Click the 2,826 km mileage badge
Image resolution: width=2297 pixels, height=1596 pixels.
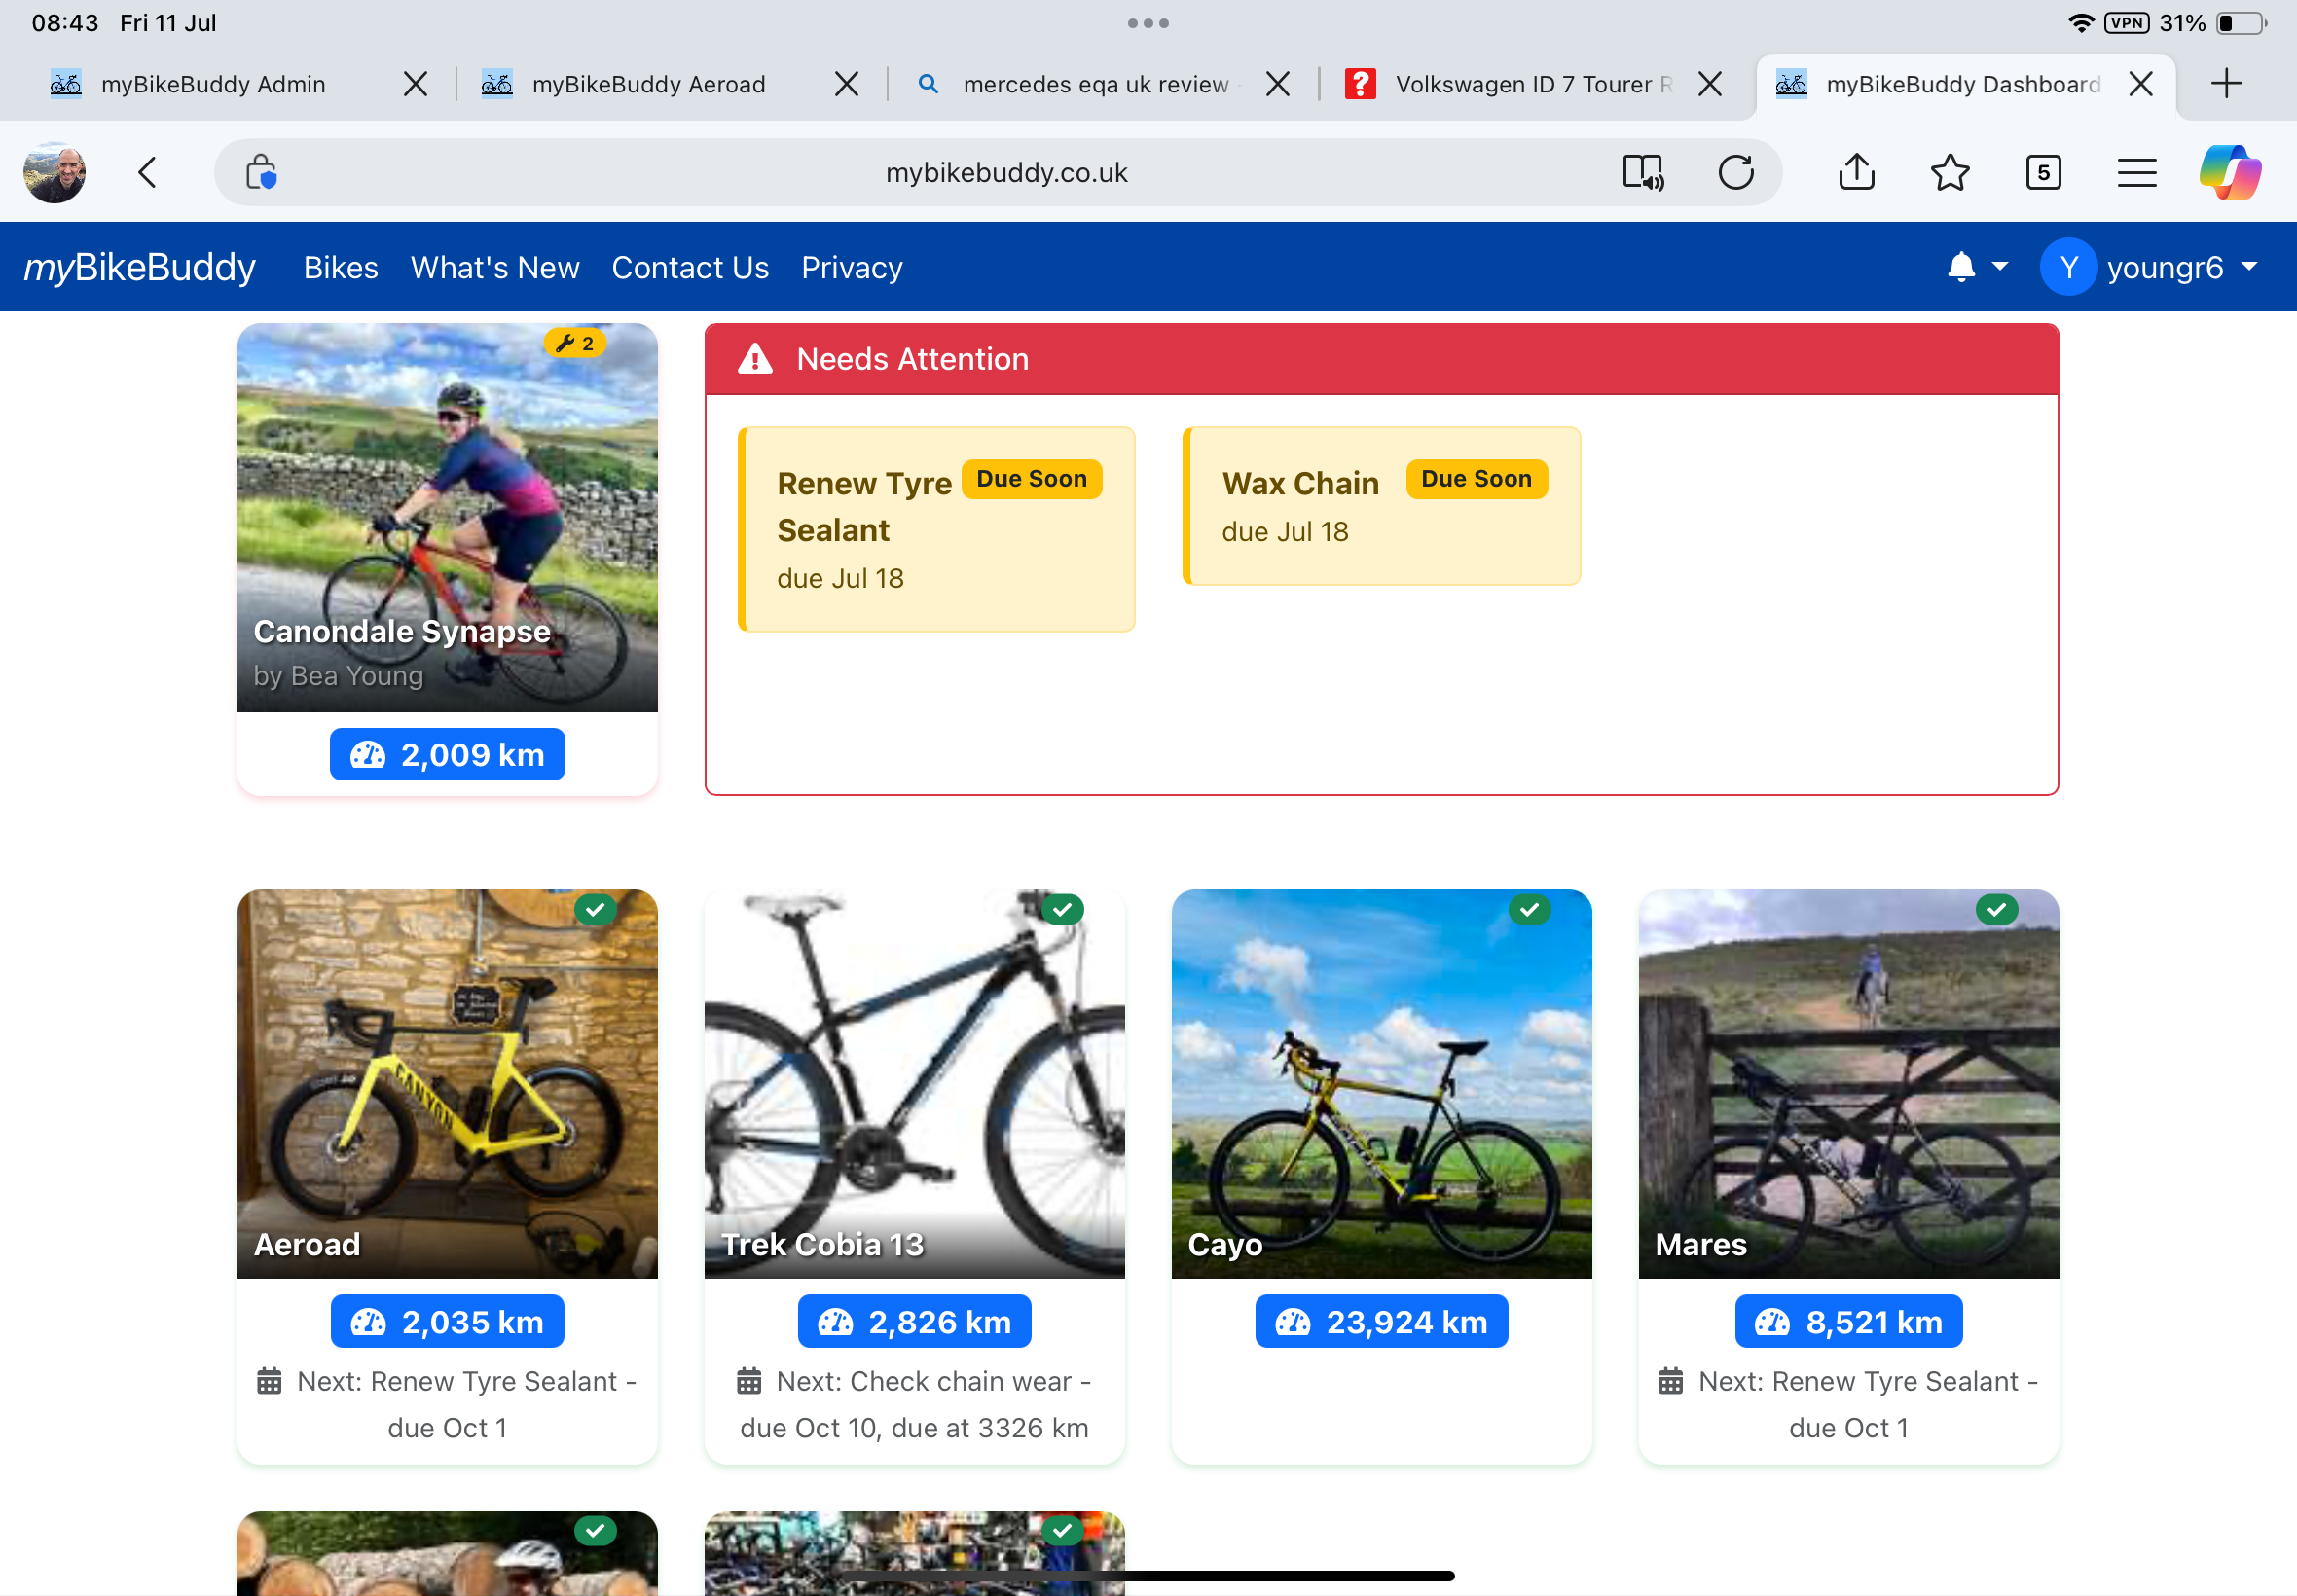[x=914, y=1321]
